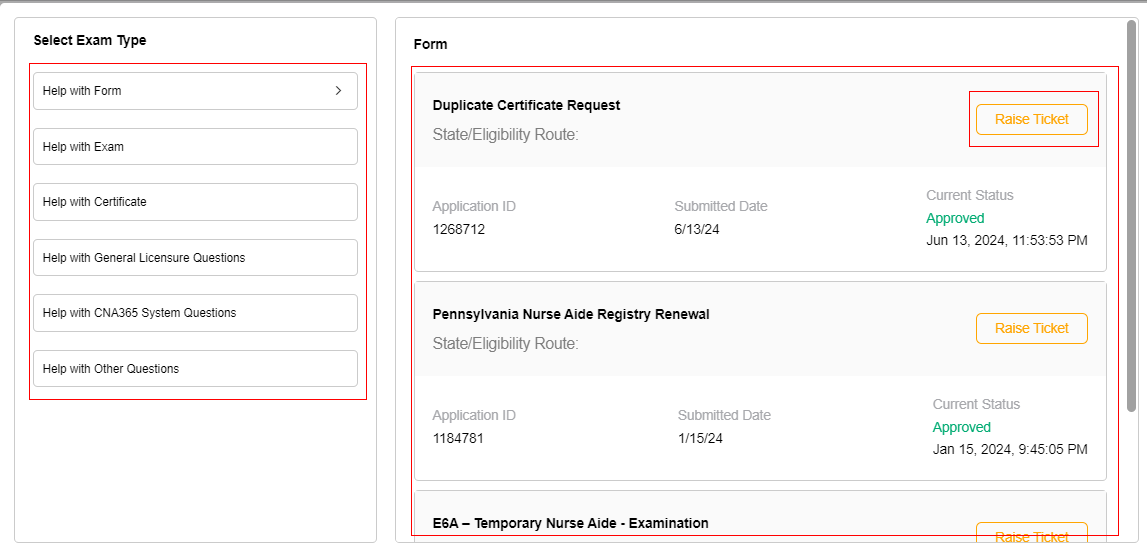
Task: Click the Approved status for application 1184781
Action: 961,427
